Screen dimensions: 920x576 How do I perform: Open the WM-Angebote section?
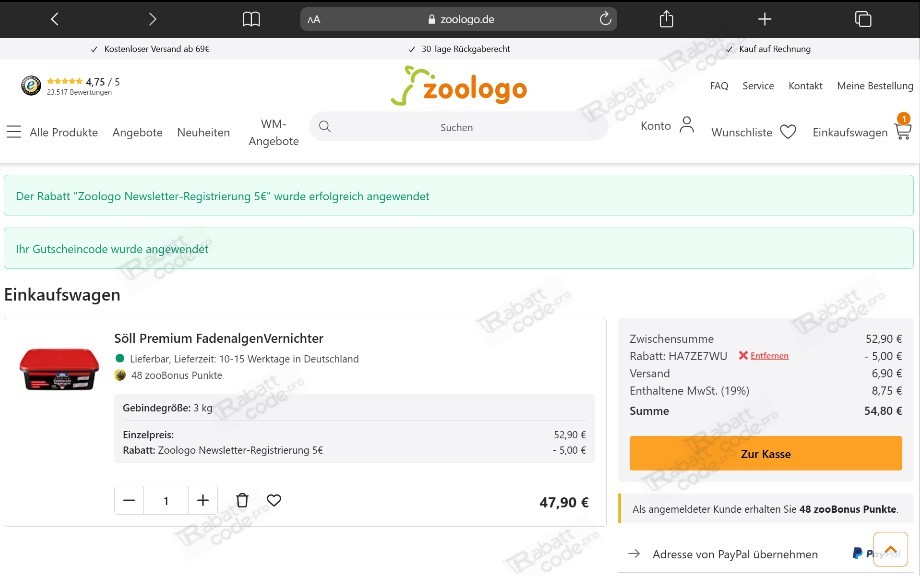273,132
